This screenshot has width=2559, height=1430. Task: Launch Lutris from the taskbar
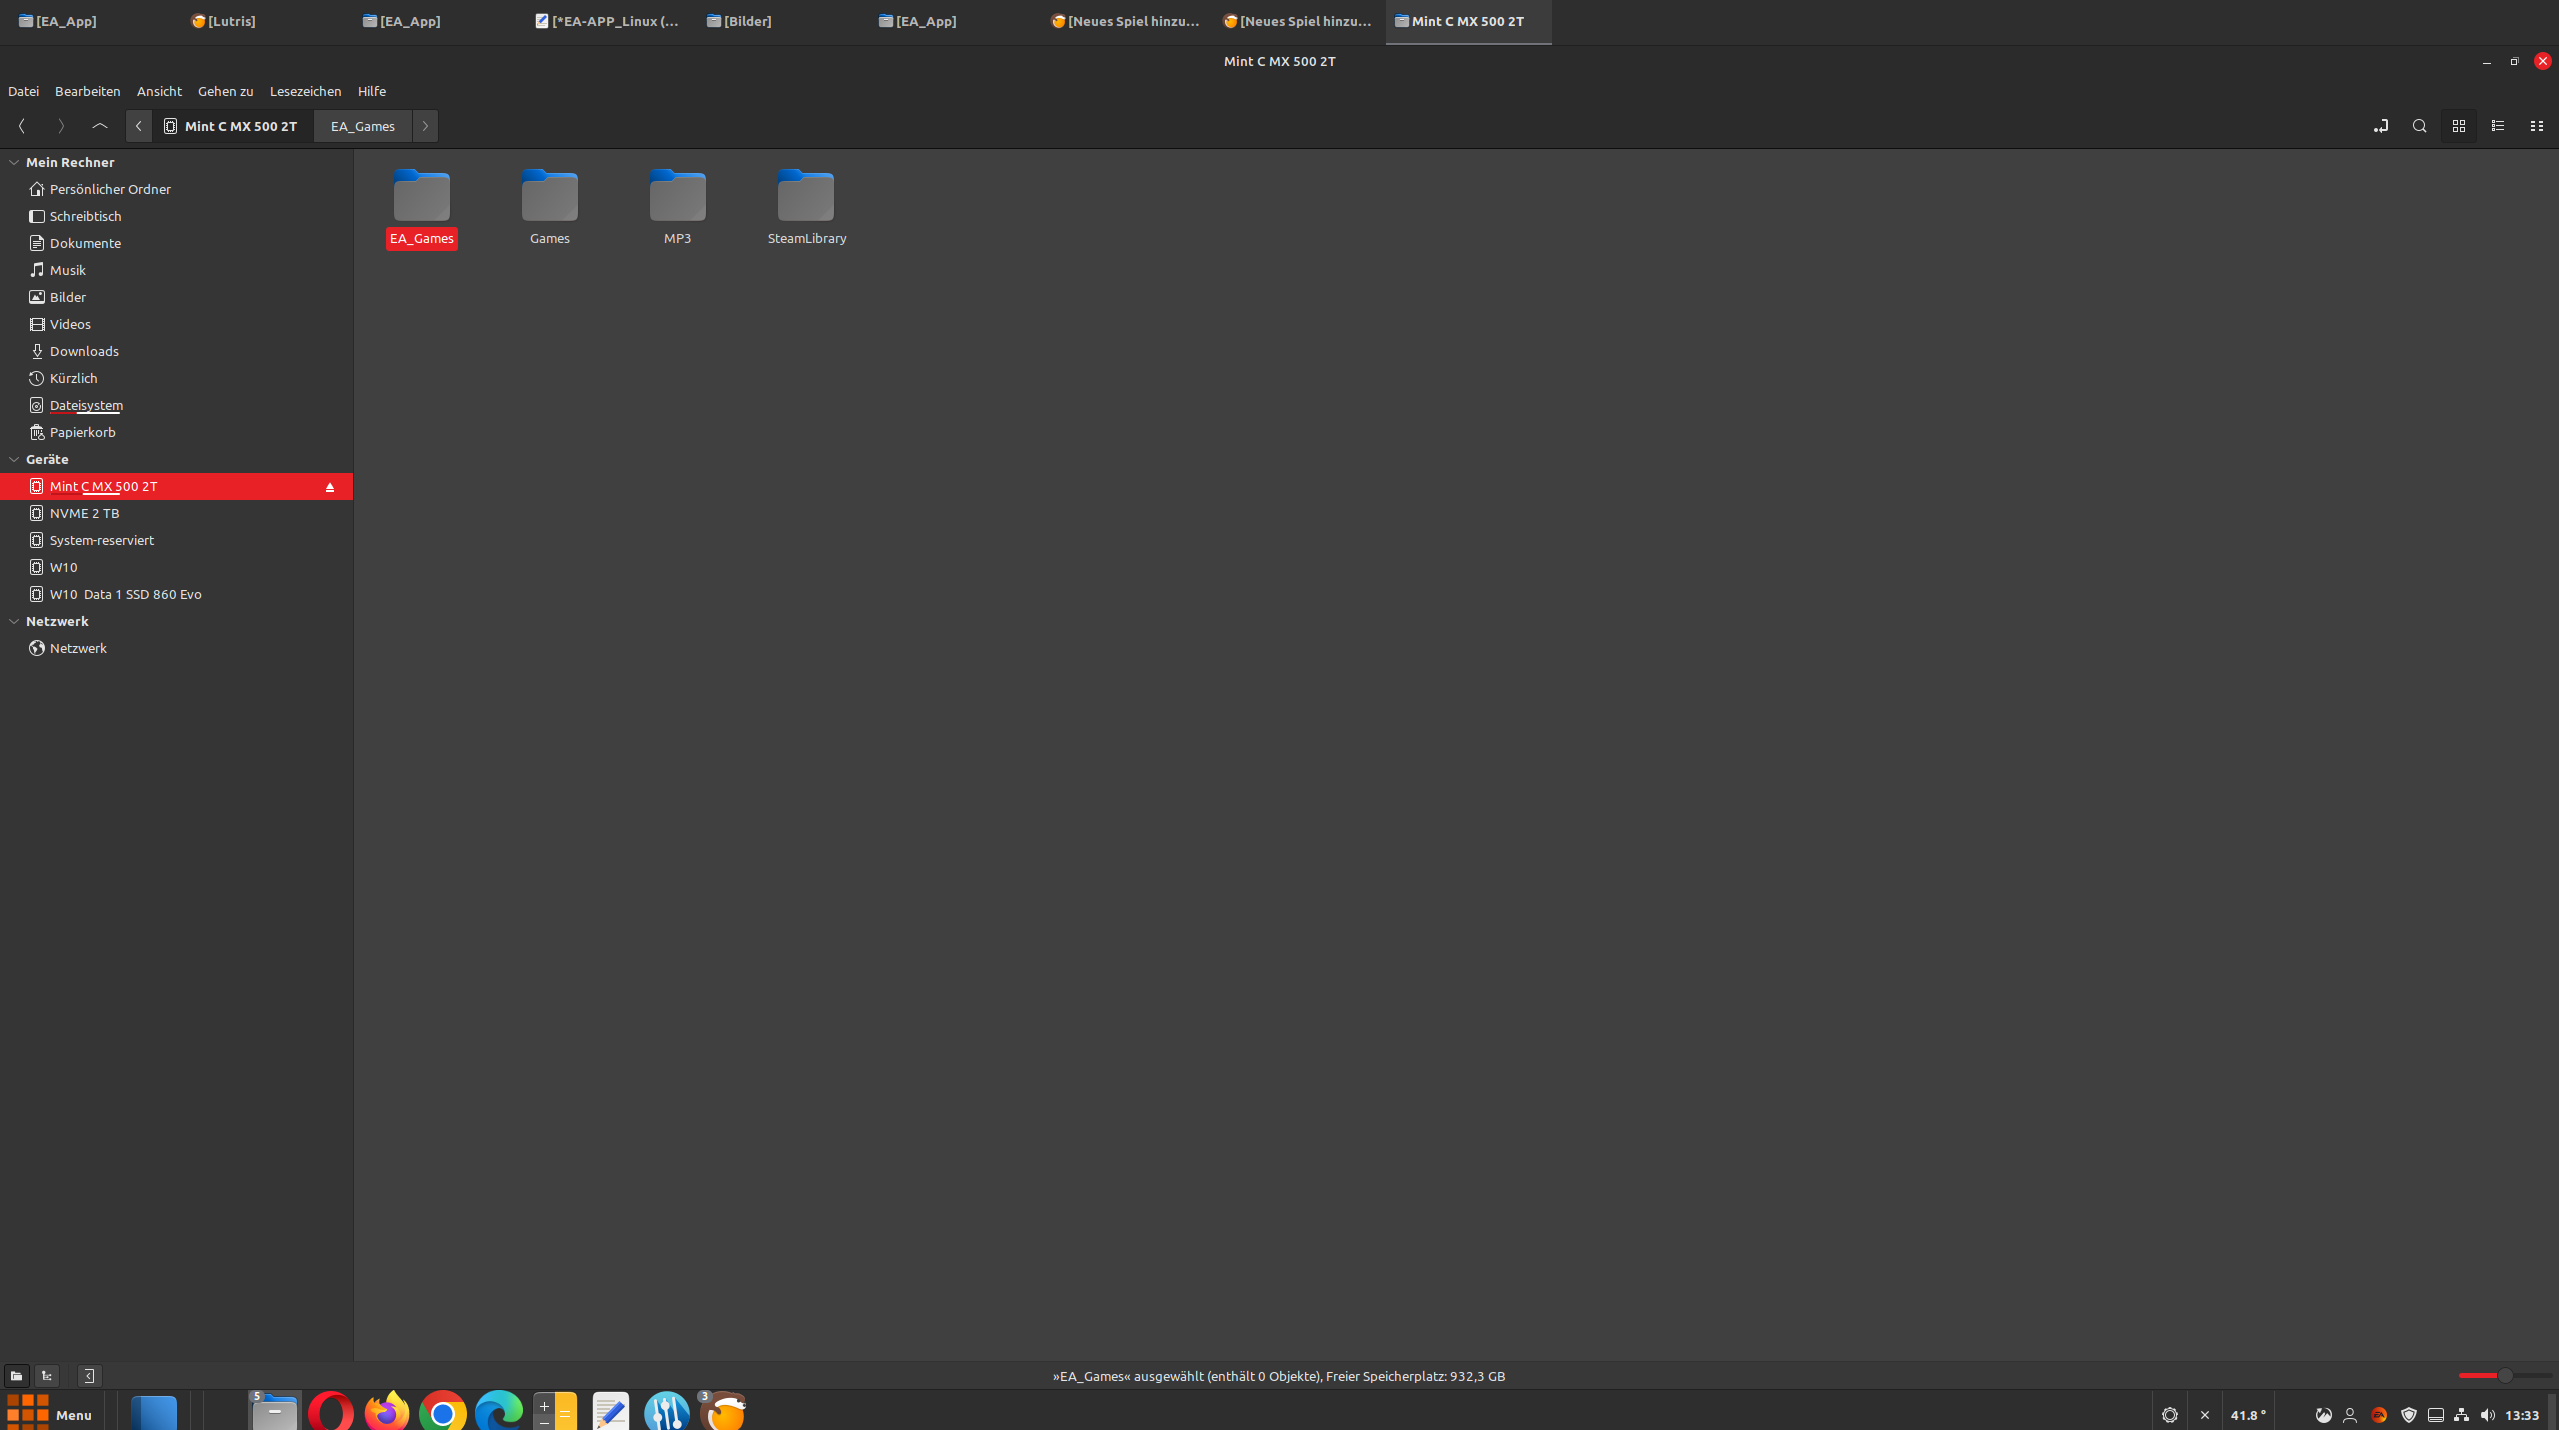(724, 1412)
